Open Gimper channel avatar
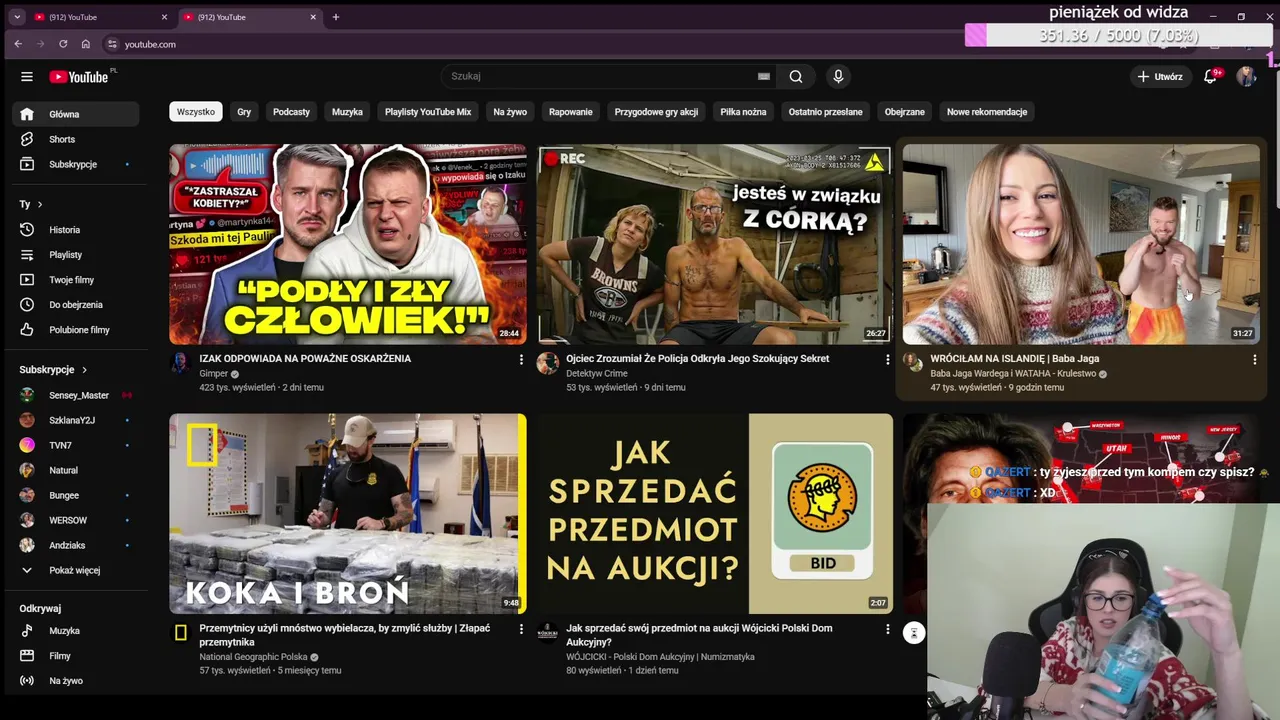Image resolution: width=1280 pixels, height=720 pixels. click(181, 363)
